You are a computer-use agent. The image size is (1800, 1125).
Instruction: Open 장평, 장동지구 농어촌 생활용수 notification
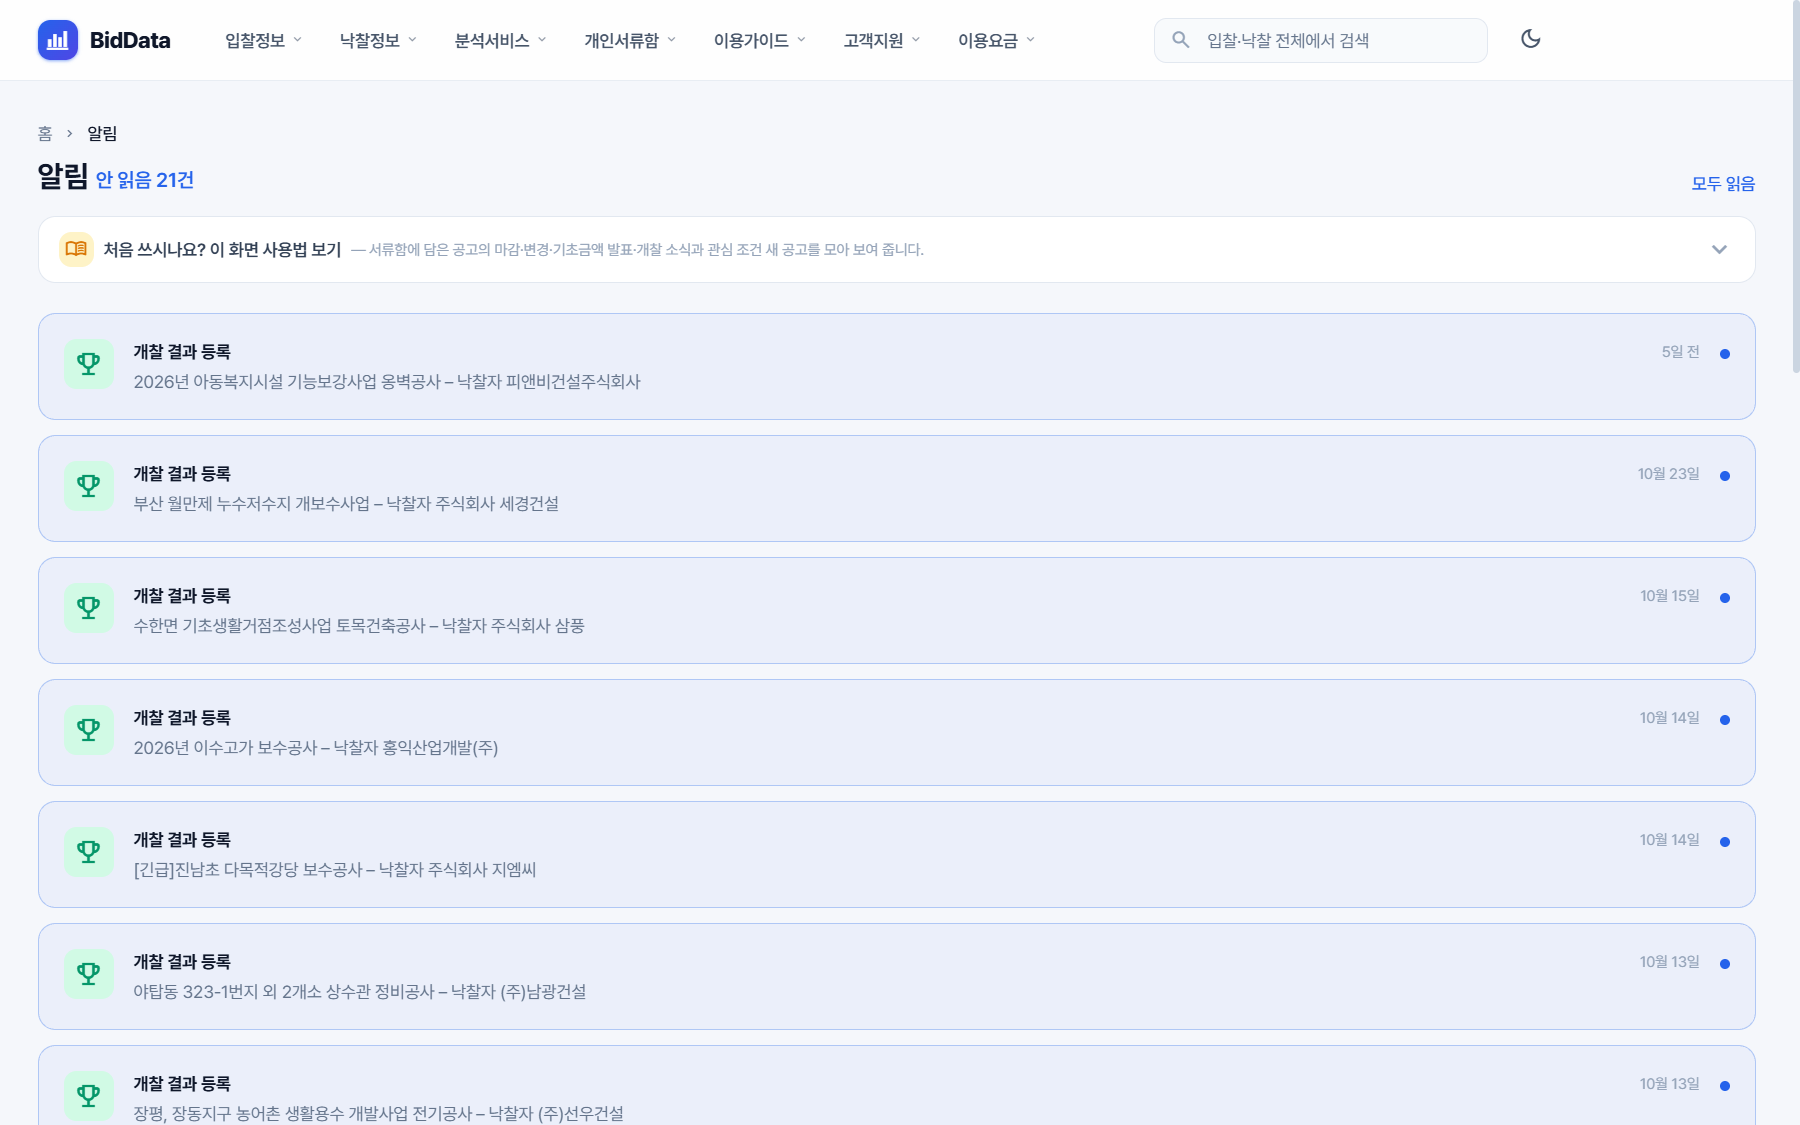click(897, 1086)
